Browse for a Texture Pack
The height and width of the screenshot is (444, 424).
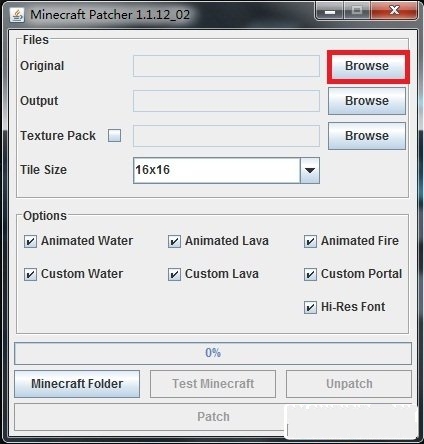click(367, 136)
